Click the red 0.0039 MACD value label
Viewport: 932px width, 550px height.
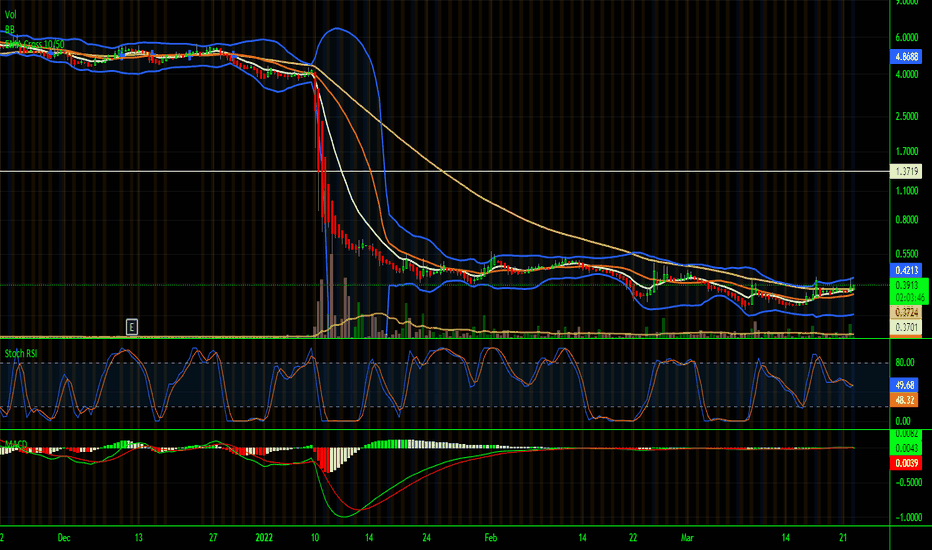pyautogui.click(x=906, y=463)
